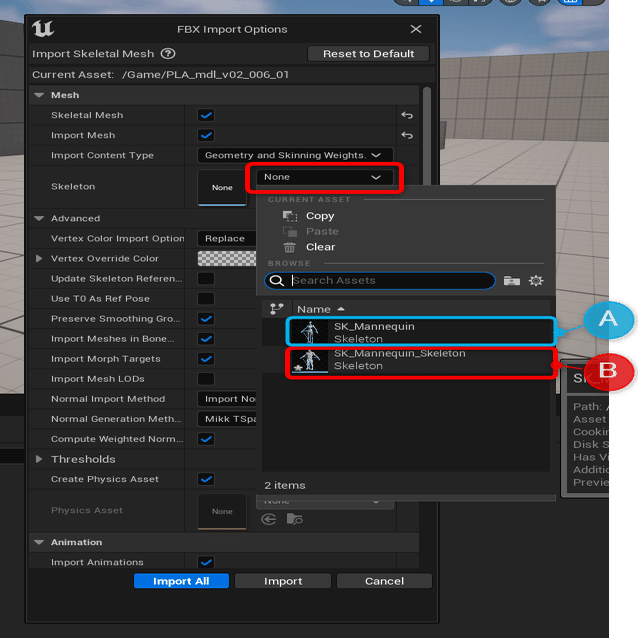Click the SK_Mannequin thumbnail image
The width and height of the screenshot is (638, 638).
(x=310, y=332)
